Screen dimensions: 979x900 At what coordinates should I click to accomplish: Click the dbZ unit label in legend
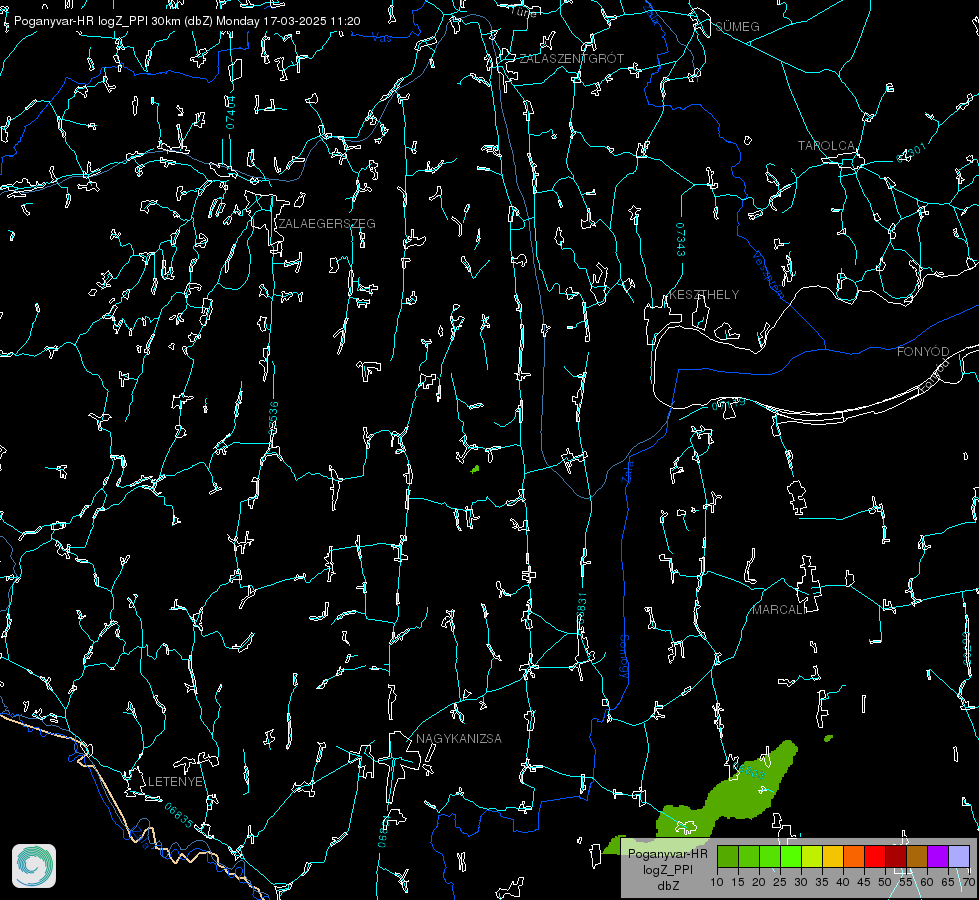click(x=668, y=886)
